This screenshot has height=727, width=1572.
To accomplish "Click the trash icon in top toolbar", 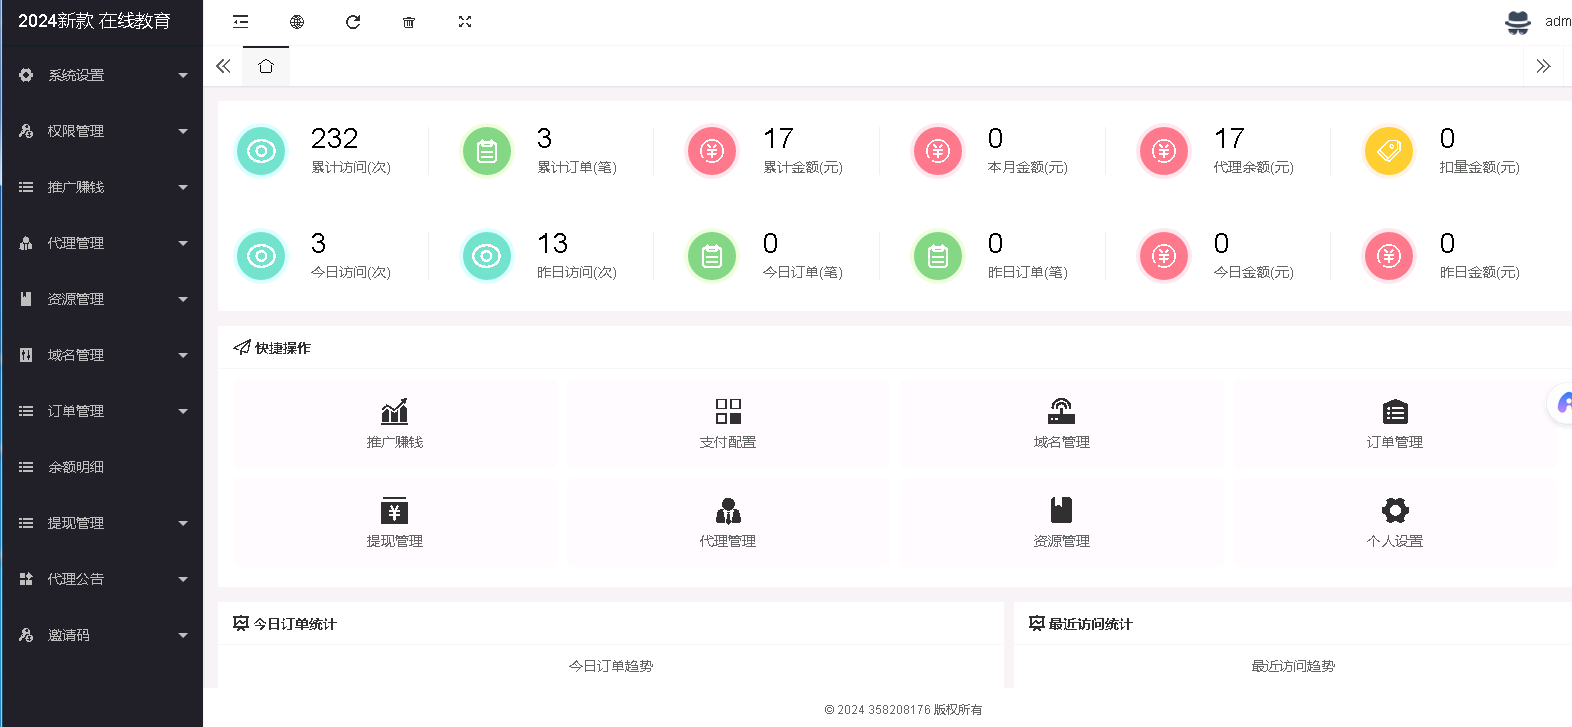I will 409,22.
